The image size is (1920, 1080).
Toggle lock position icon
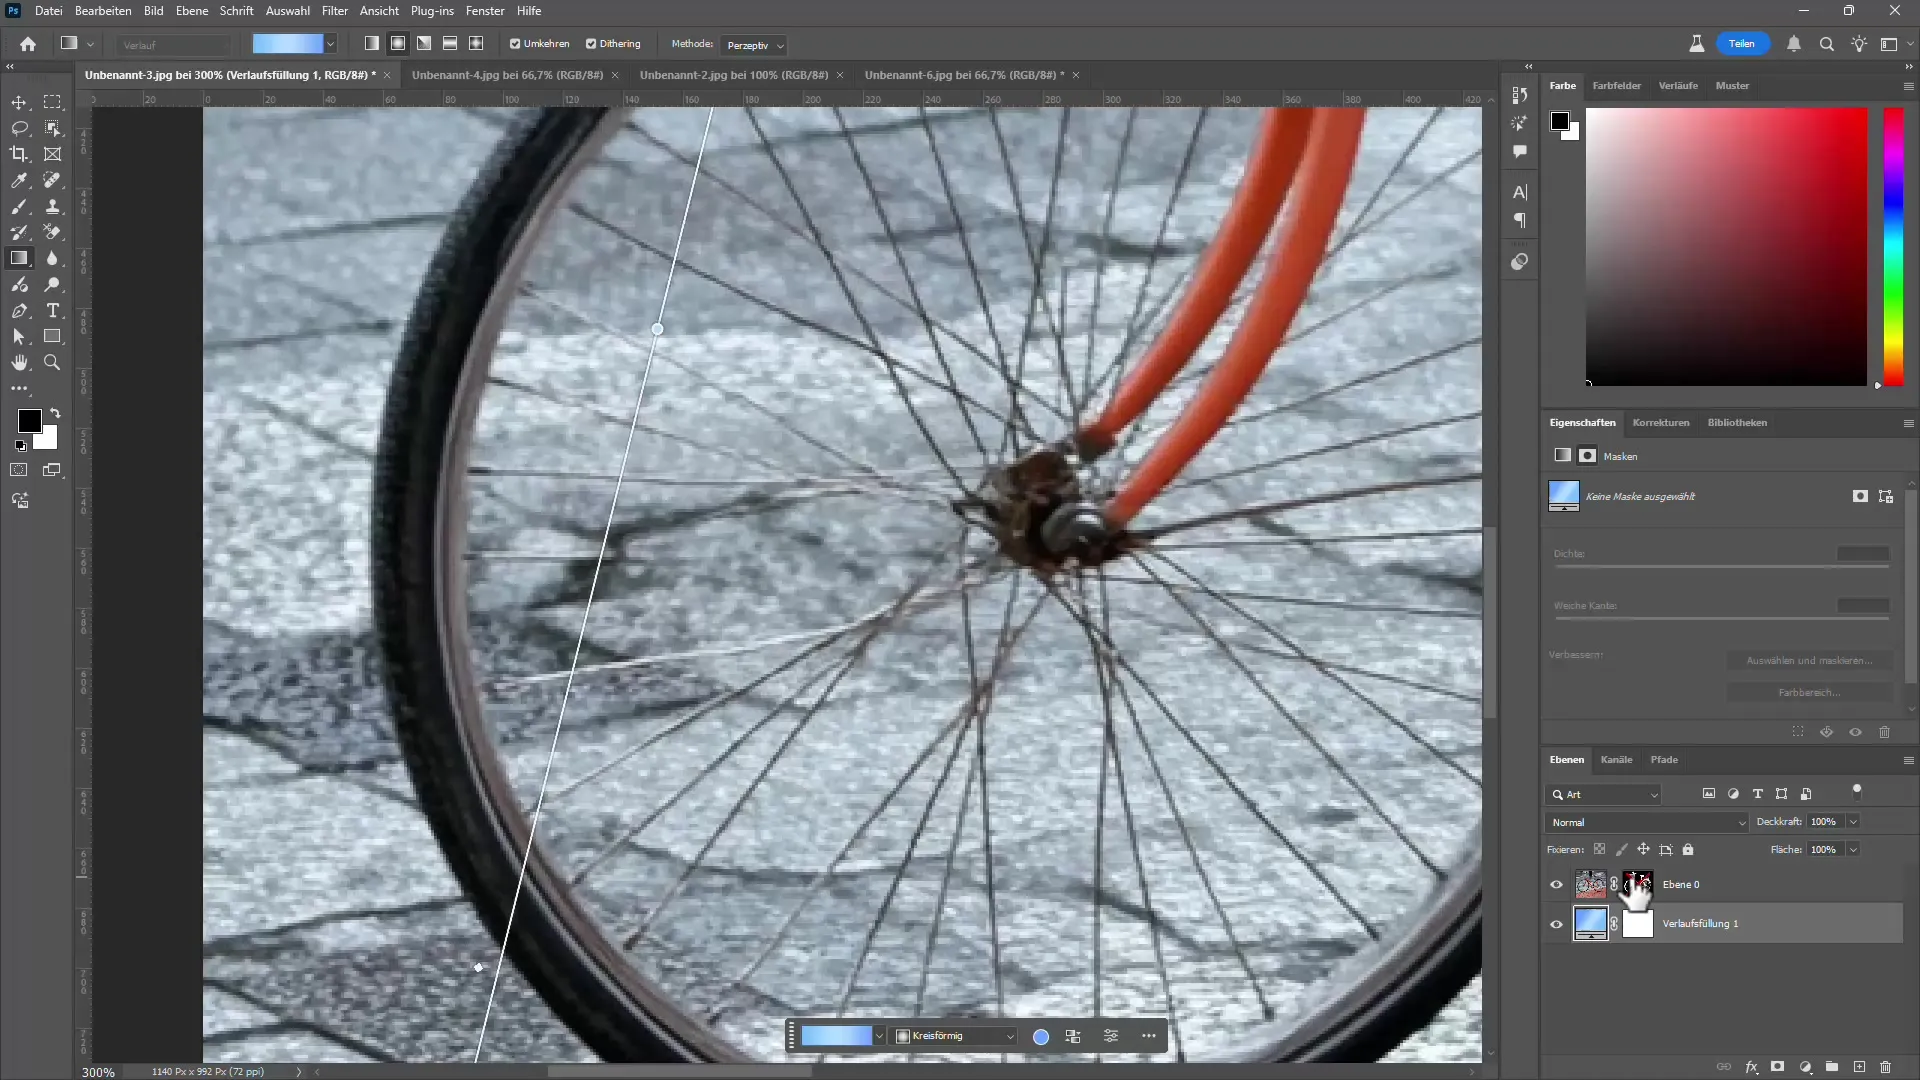pos(1643,850)
